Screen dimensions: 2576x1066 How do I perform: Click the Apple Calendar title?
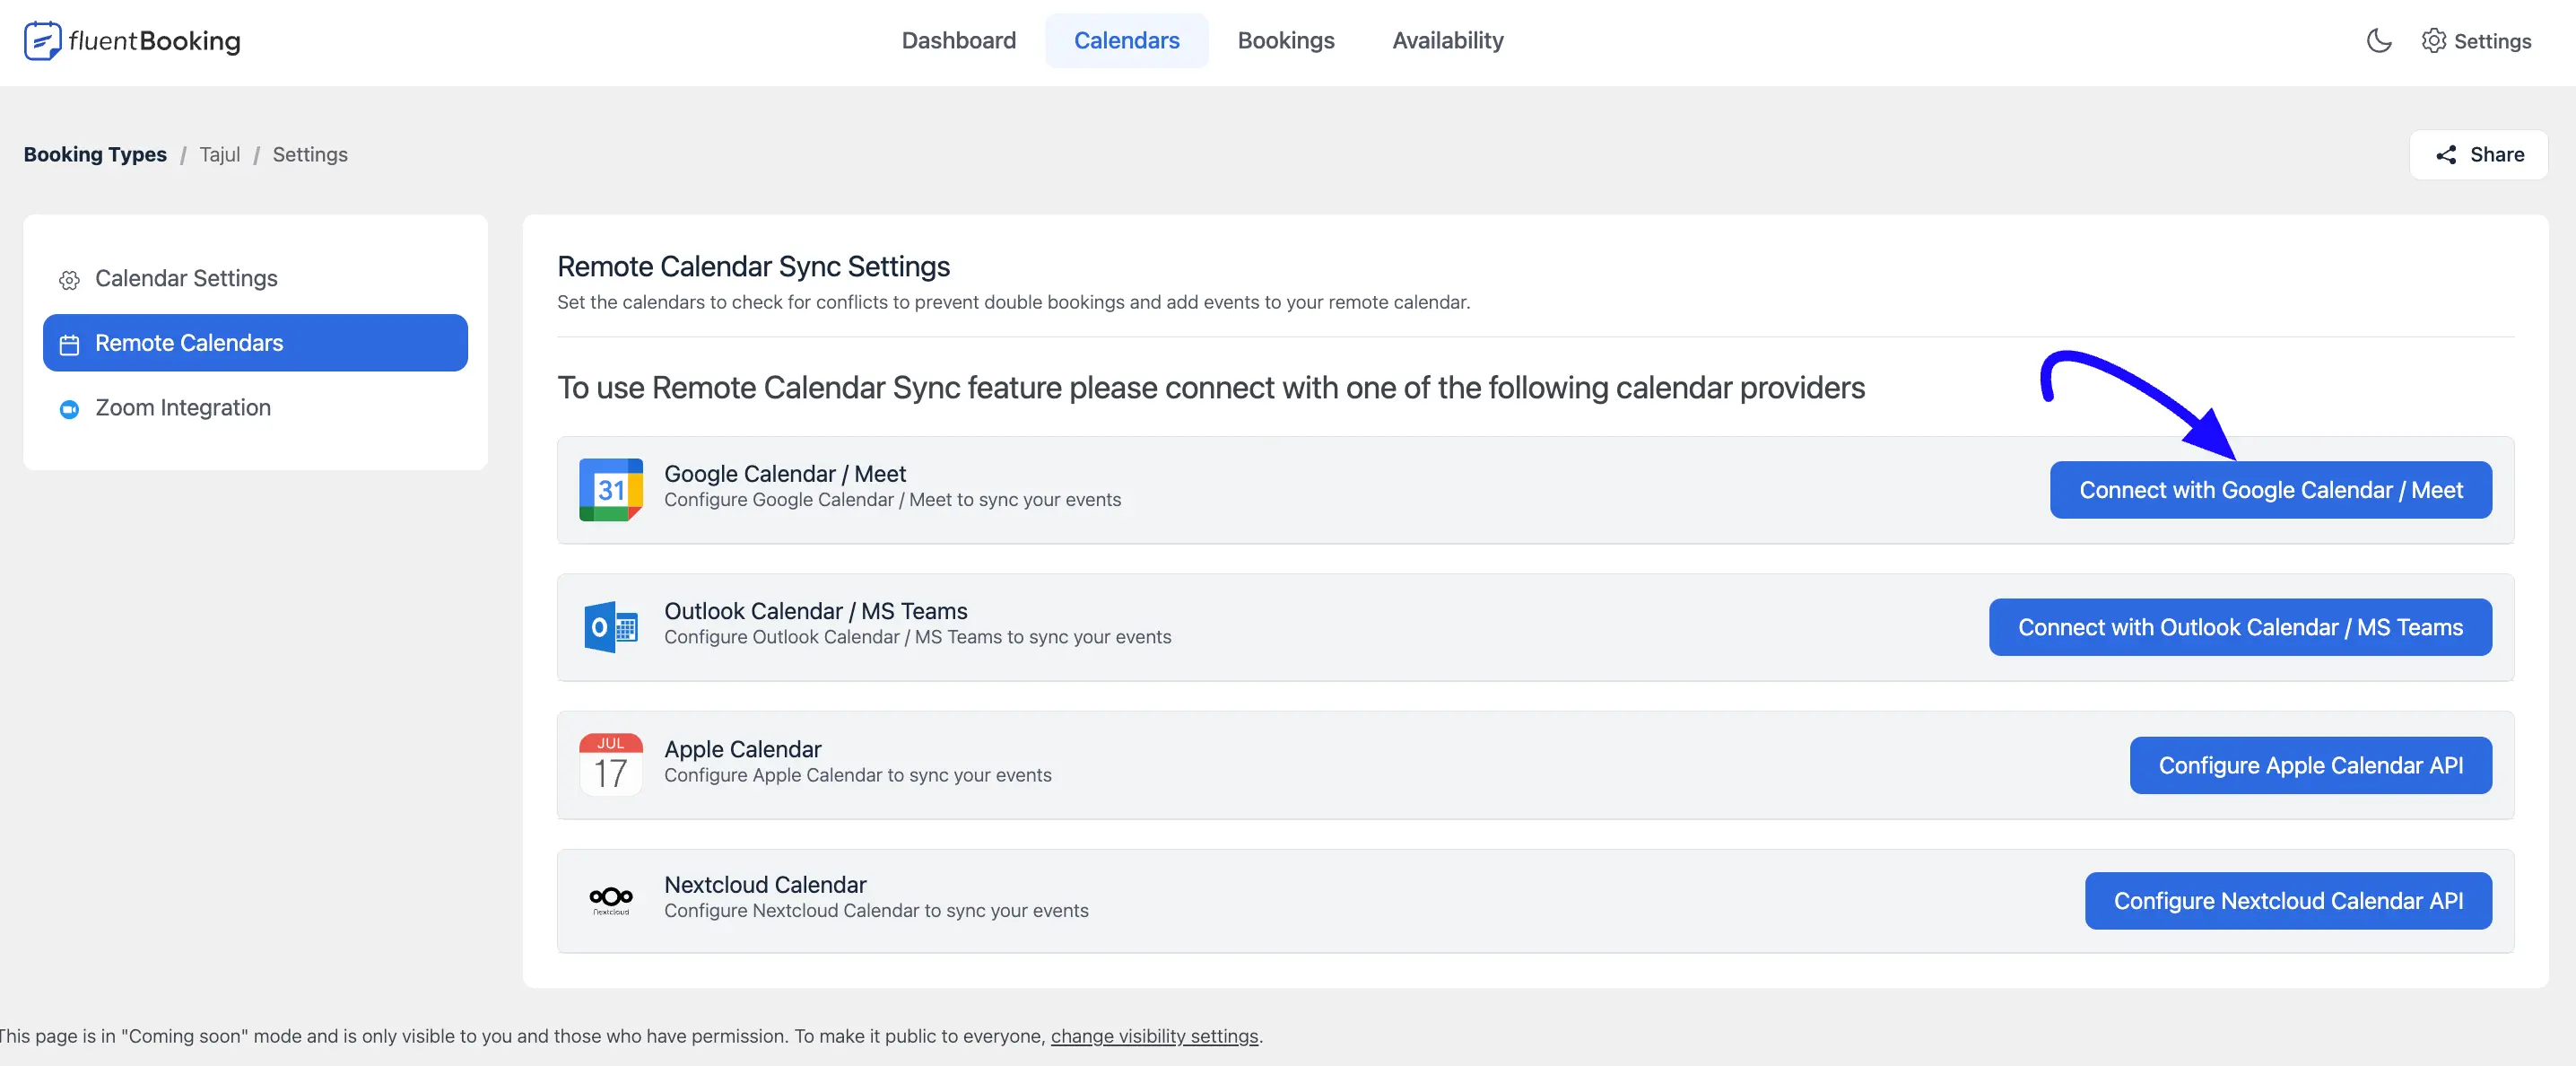[742, 749]
